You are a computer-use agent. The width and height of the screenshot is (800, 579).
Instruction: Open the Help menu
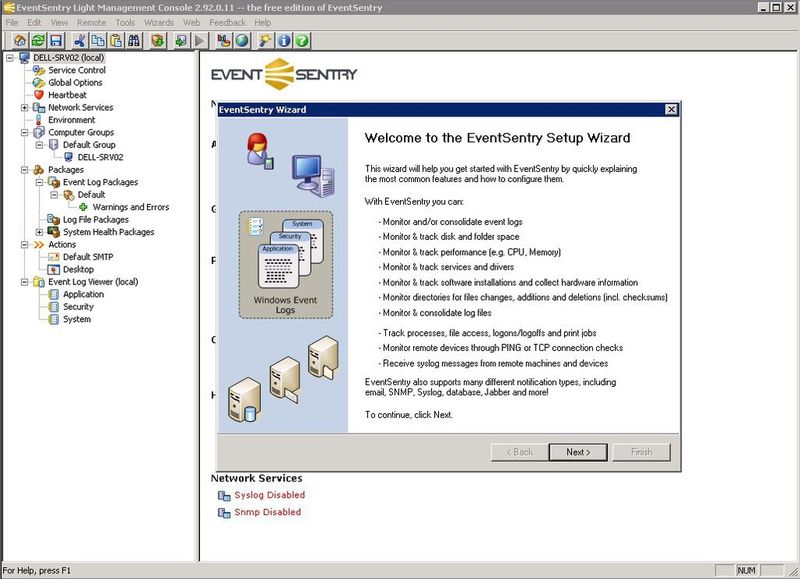click(263, 22)
